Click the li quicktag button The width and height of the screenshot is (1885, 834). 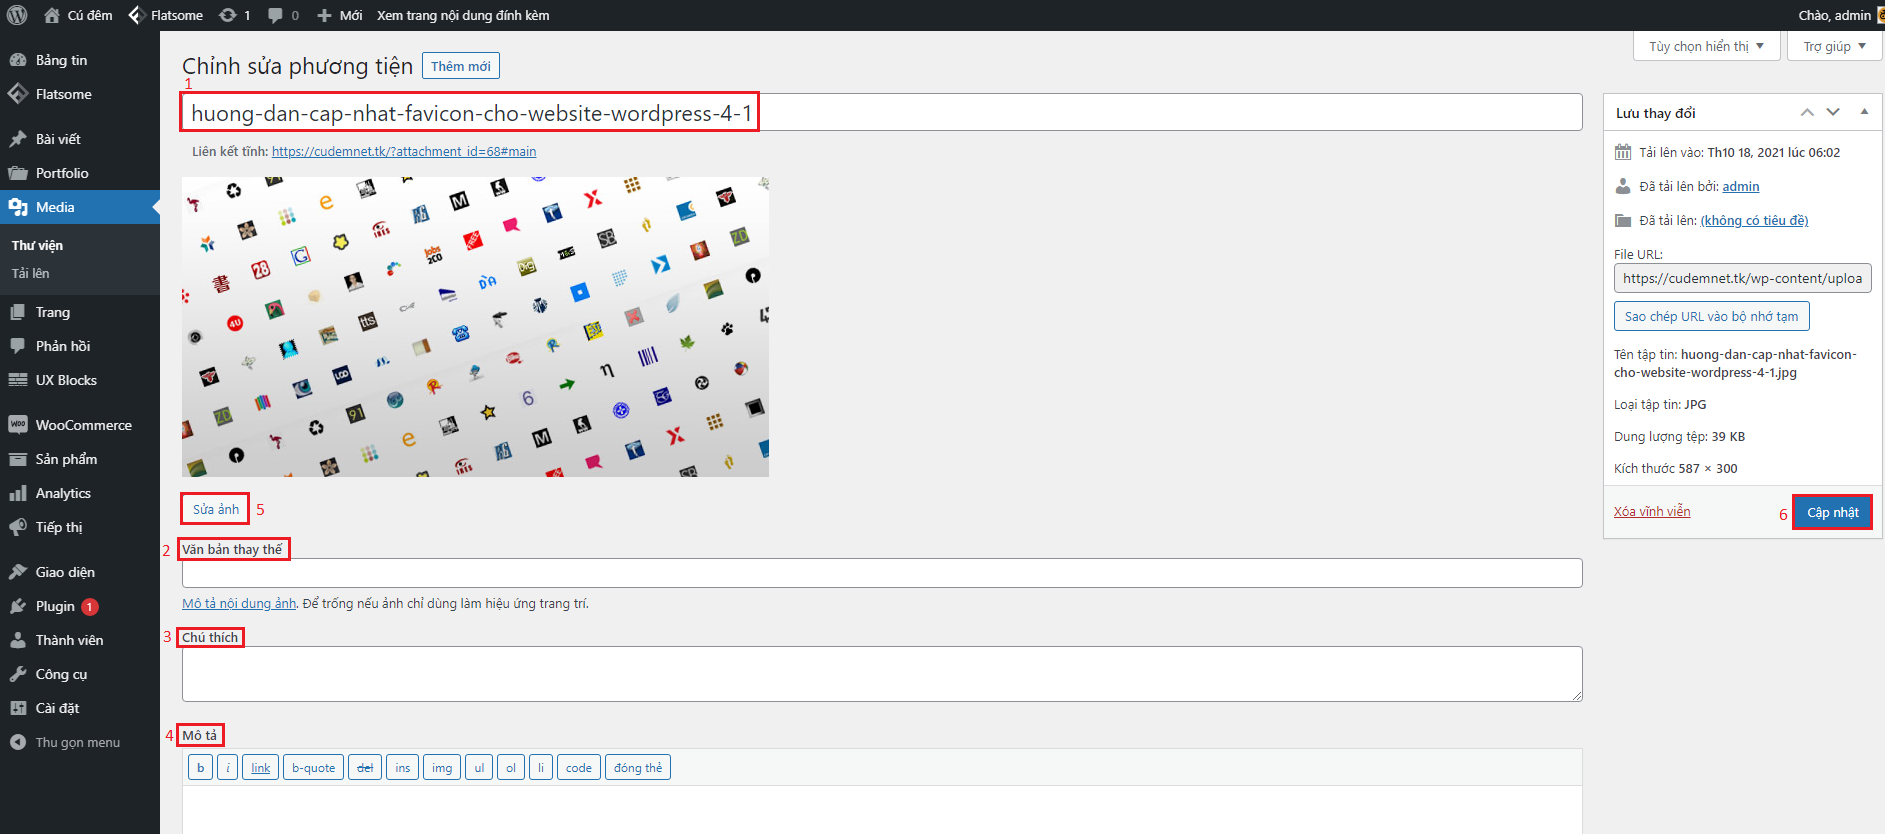[x=541, y=768]
